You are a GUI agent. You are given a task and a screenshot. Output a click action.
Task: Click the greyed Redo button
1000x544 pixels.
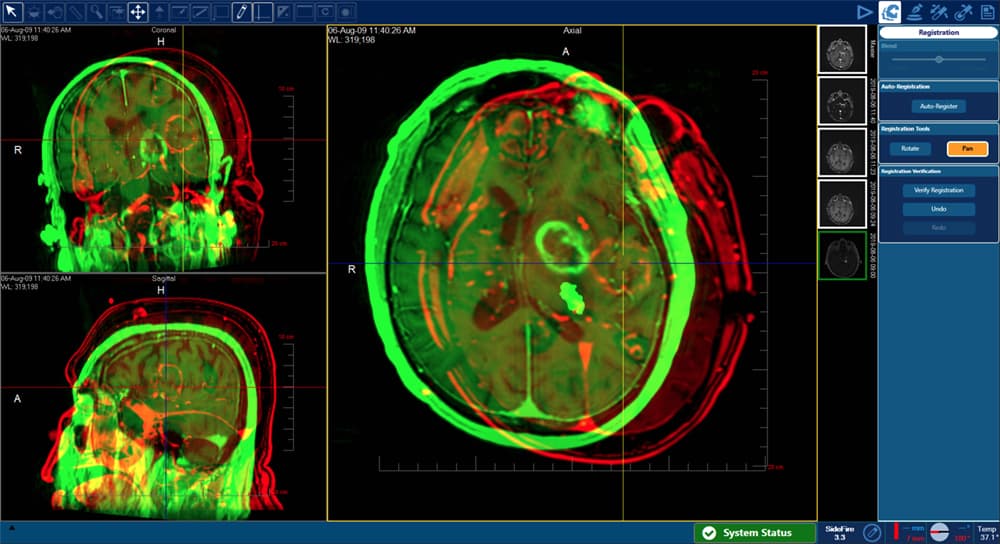938,228
